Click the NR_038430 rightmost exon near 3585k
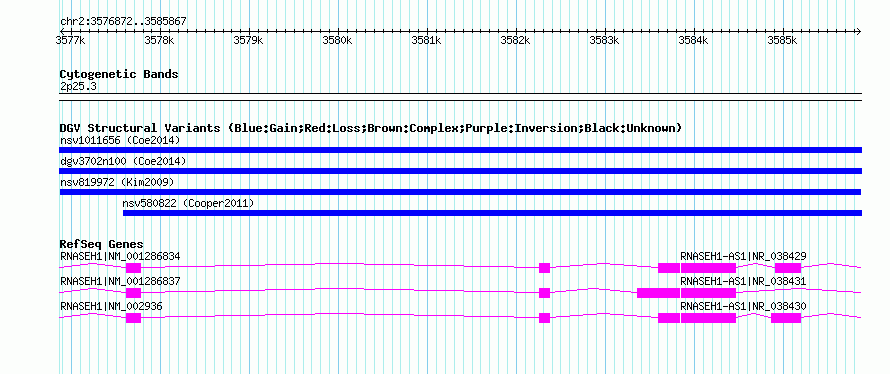Viewport: 890px width, 374px height. click(x=786, y=318)
